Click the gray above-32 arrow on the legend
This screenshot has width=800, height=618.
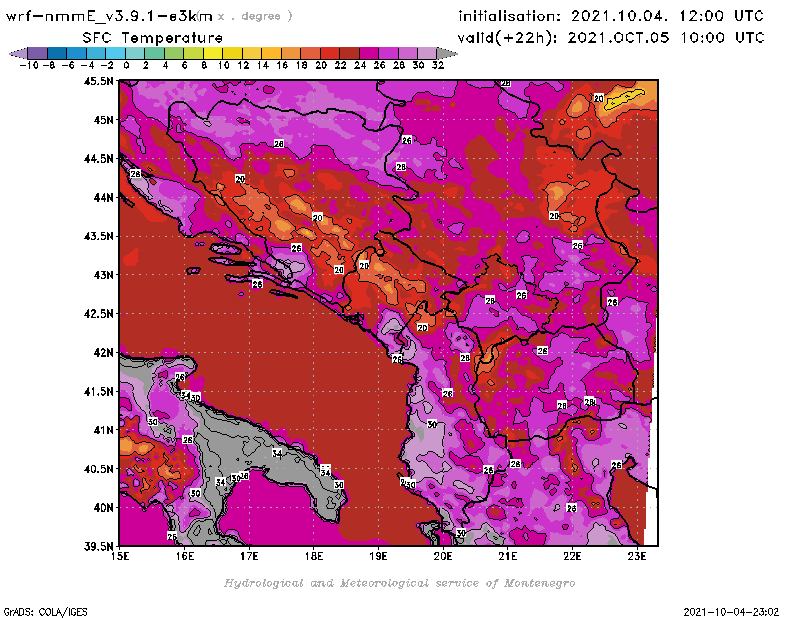tap(447, 53)
